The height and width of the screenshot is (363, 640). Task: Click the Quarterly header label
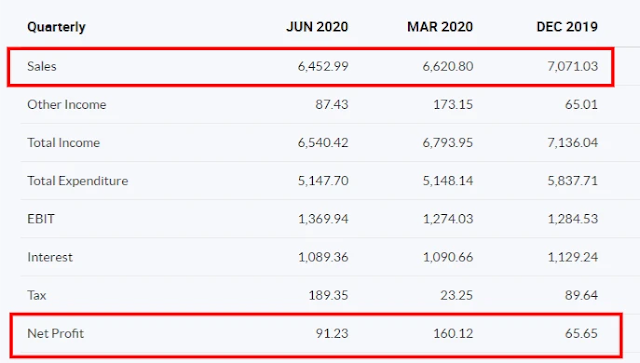coord(56,27)
